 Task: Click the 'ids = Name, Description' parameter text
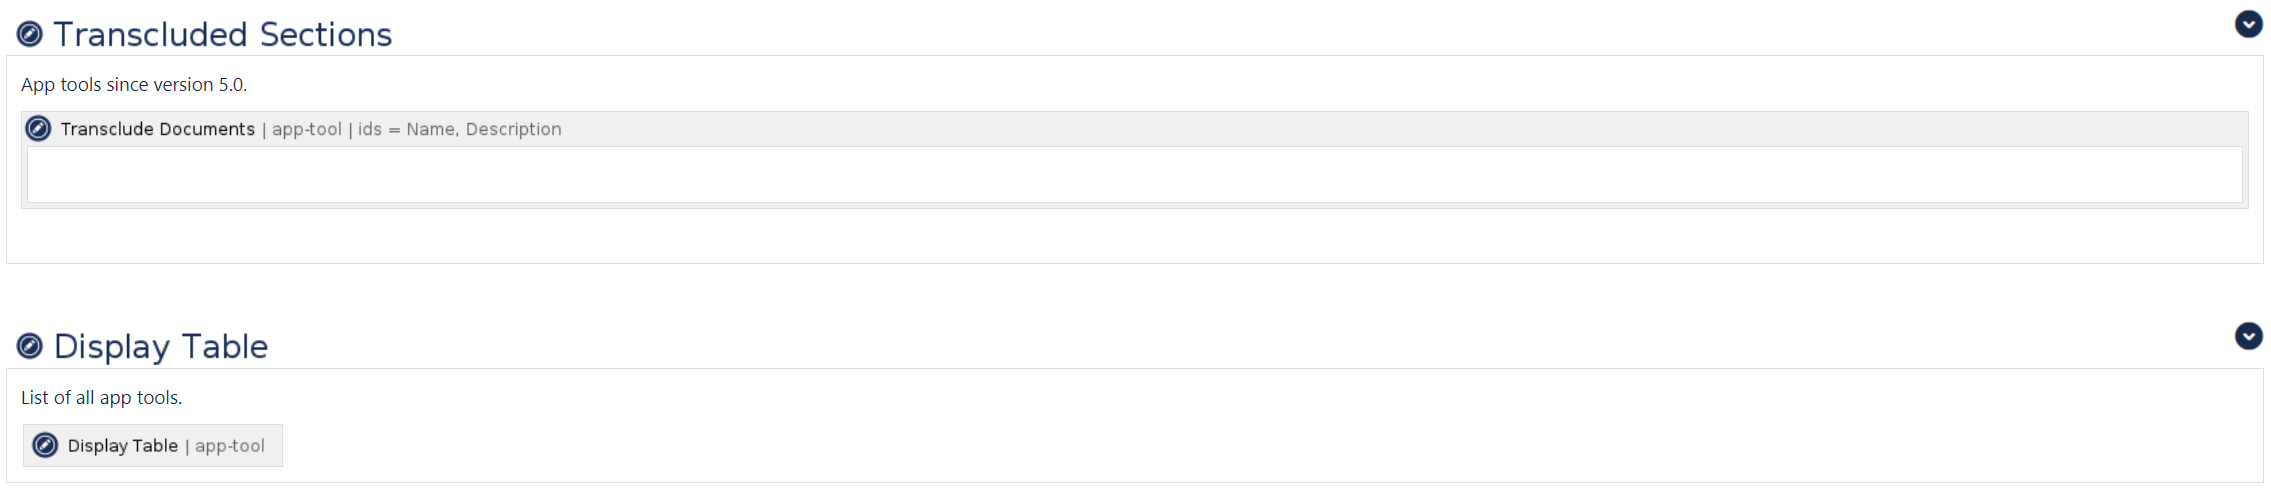pyautogui.click(x=459, y=129)
